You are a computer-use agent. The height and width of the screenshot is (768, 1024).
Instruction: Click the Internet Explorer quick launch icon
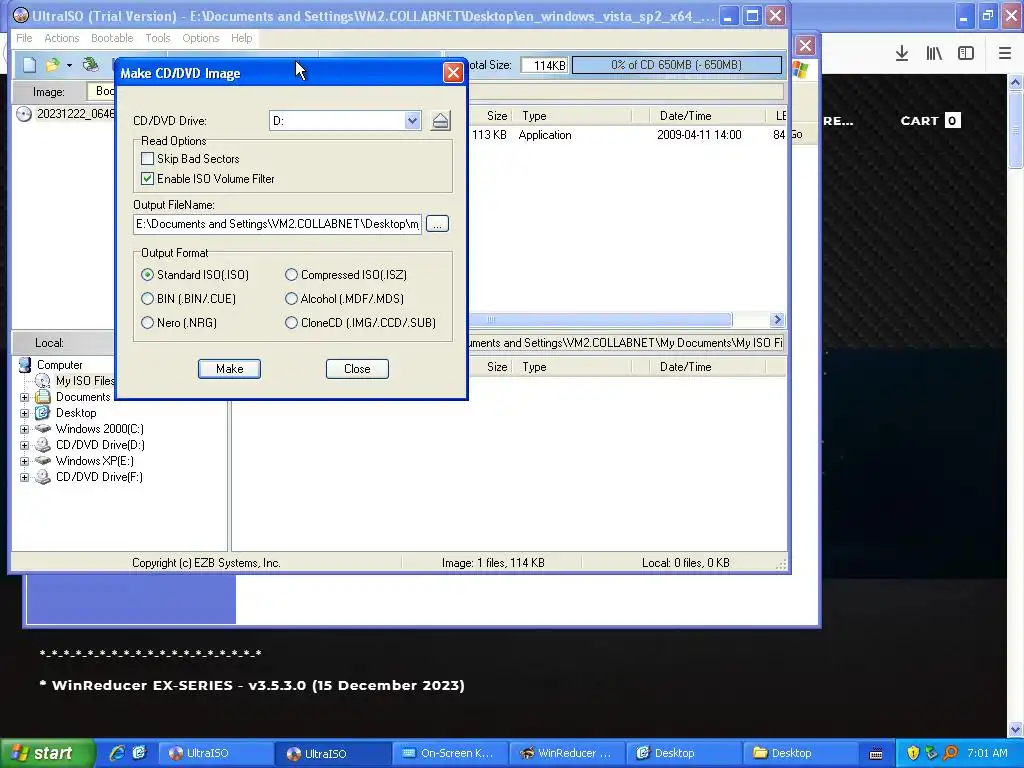(117, 753)
